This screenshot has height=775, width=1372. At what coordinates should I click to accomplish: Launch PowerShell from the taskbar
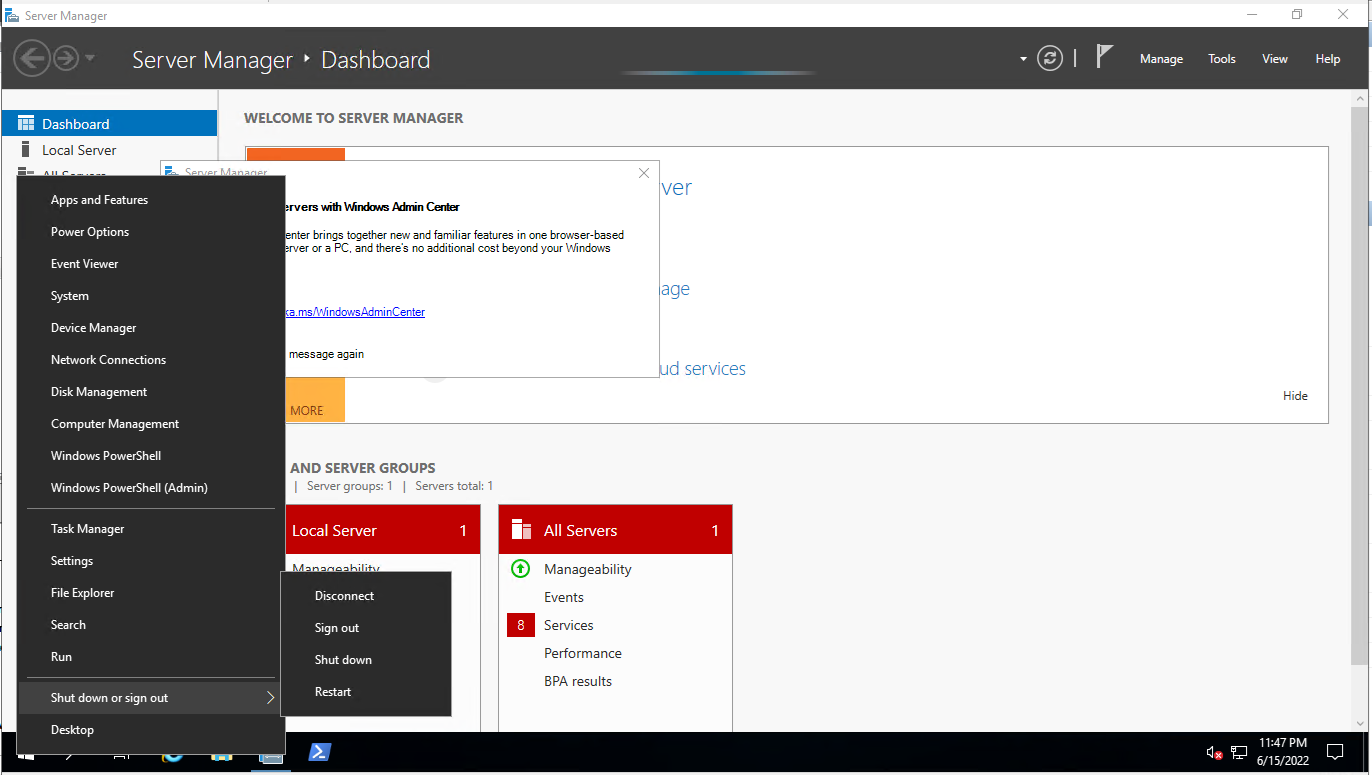click(x=319, y=753)
